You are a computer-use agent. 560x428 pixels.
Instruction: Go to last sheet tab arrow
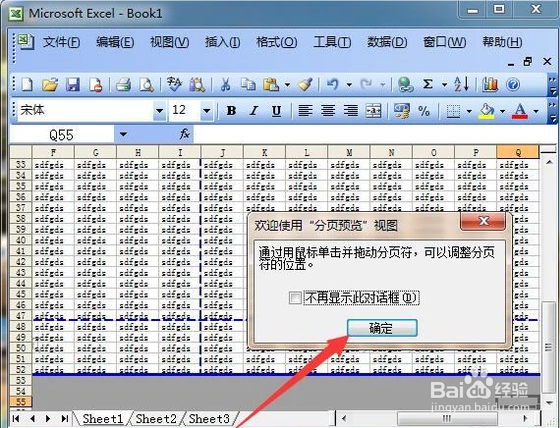(x=65, y=418)
